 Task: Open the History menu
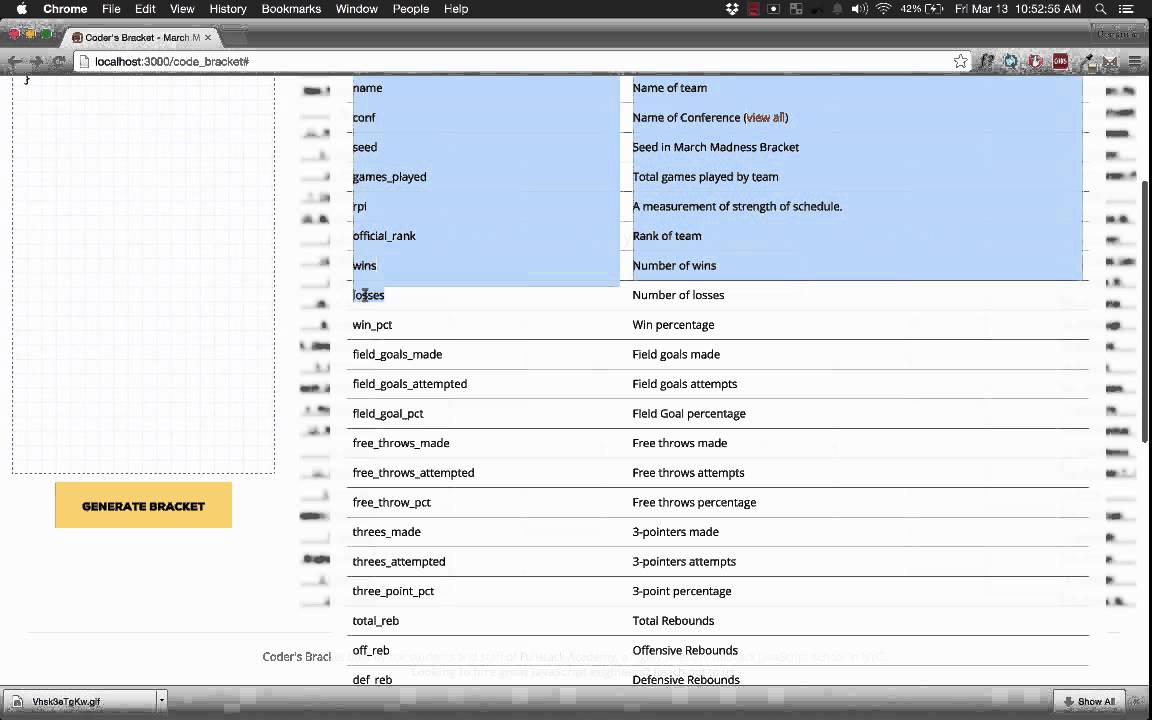[228, 9]
